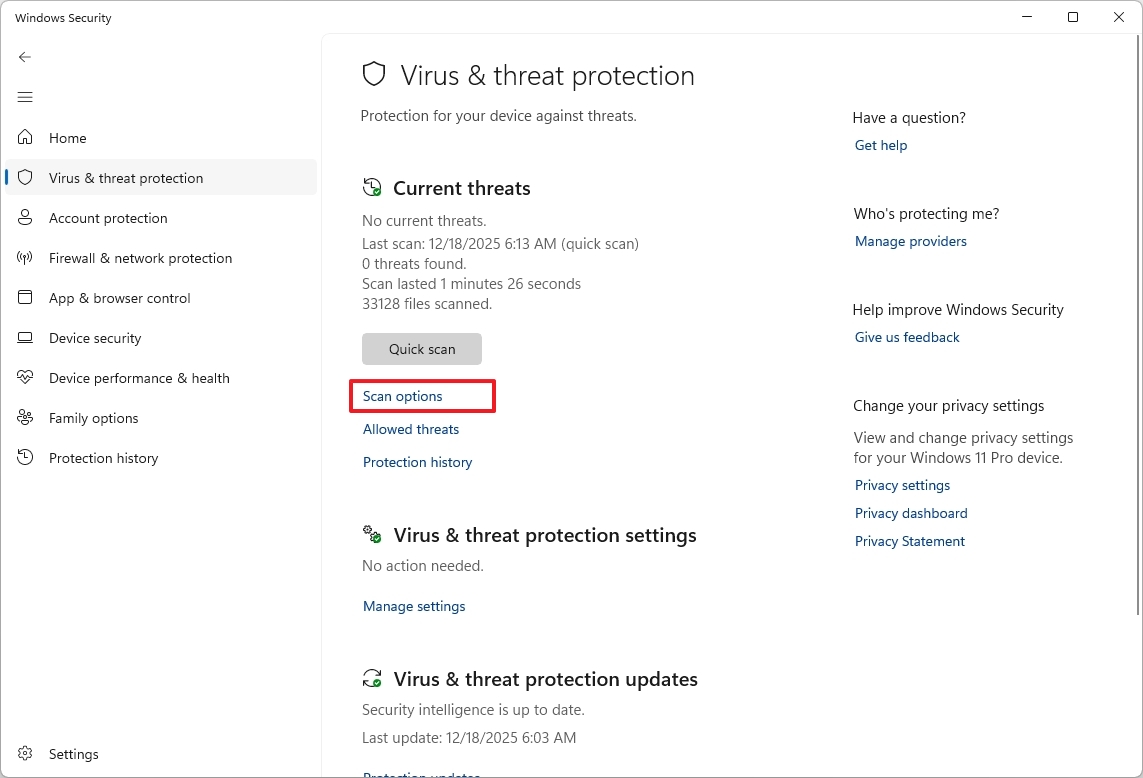Image resolution: width=1143 pixels, height=778 pixels.
Task: Open Scan options
Action: 403,395
